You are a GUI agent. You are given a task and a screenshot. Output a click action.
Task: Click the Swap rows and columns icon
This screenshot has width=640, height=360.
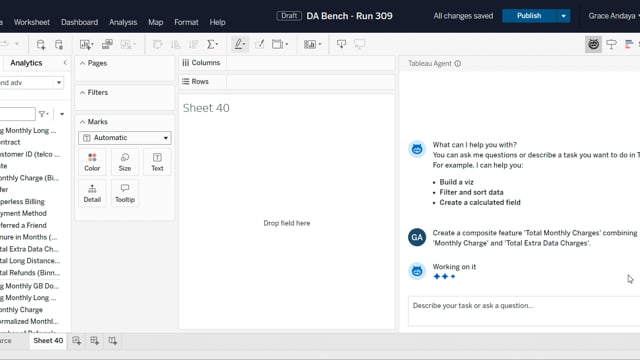pos(158,44)
